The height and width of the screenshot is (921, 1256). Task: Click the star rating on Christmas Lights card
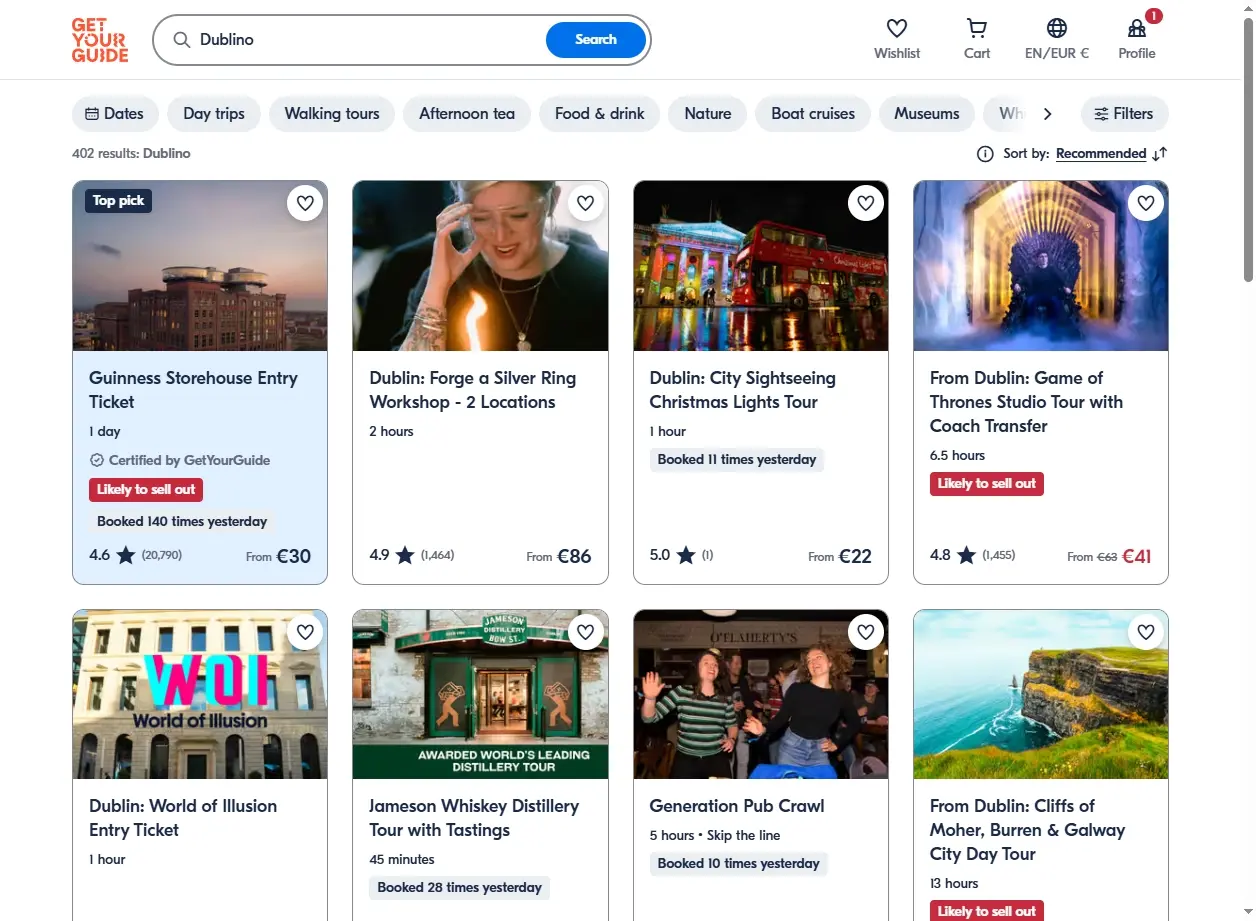[x=685, y=555]
